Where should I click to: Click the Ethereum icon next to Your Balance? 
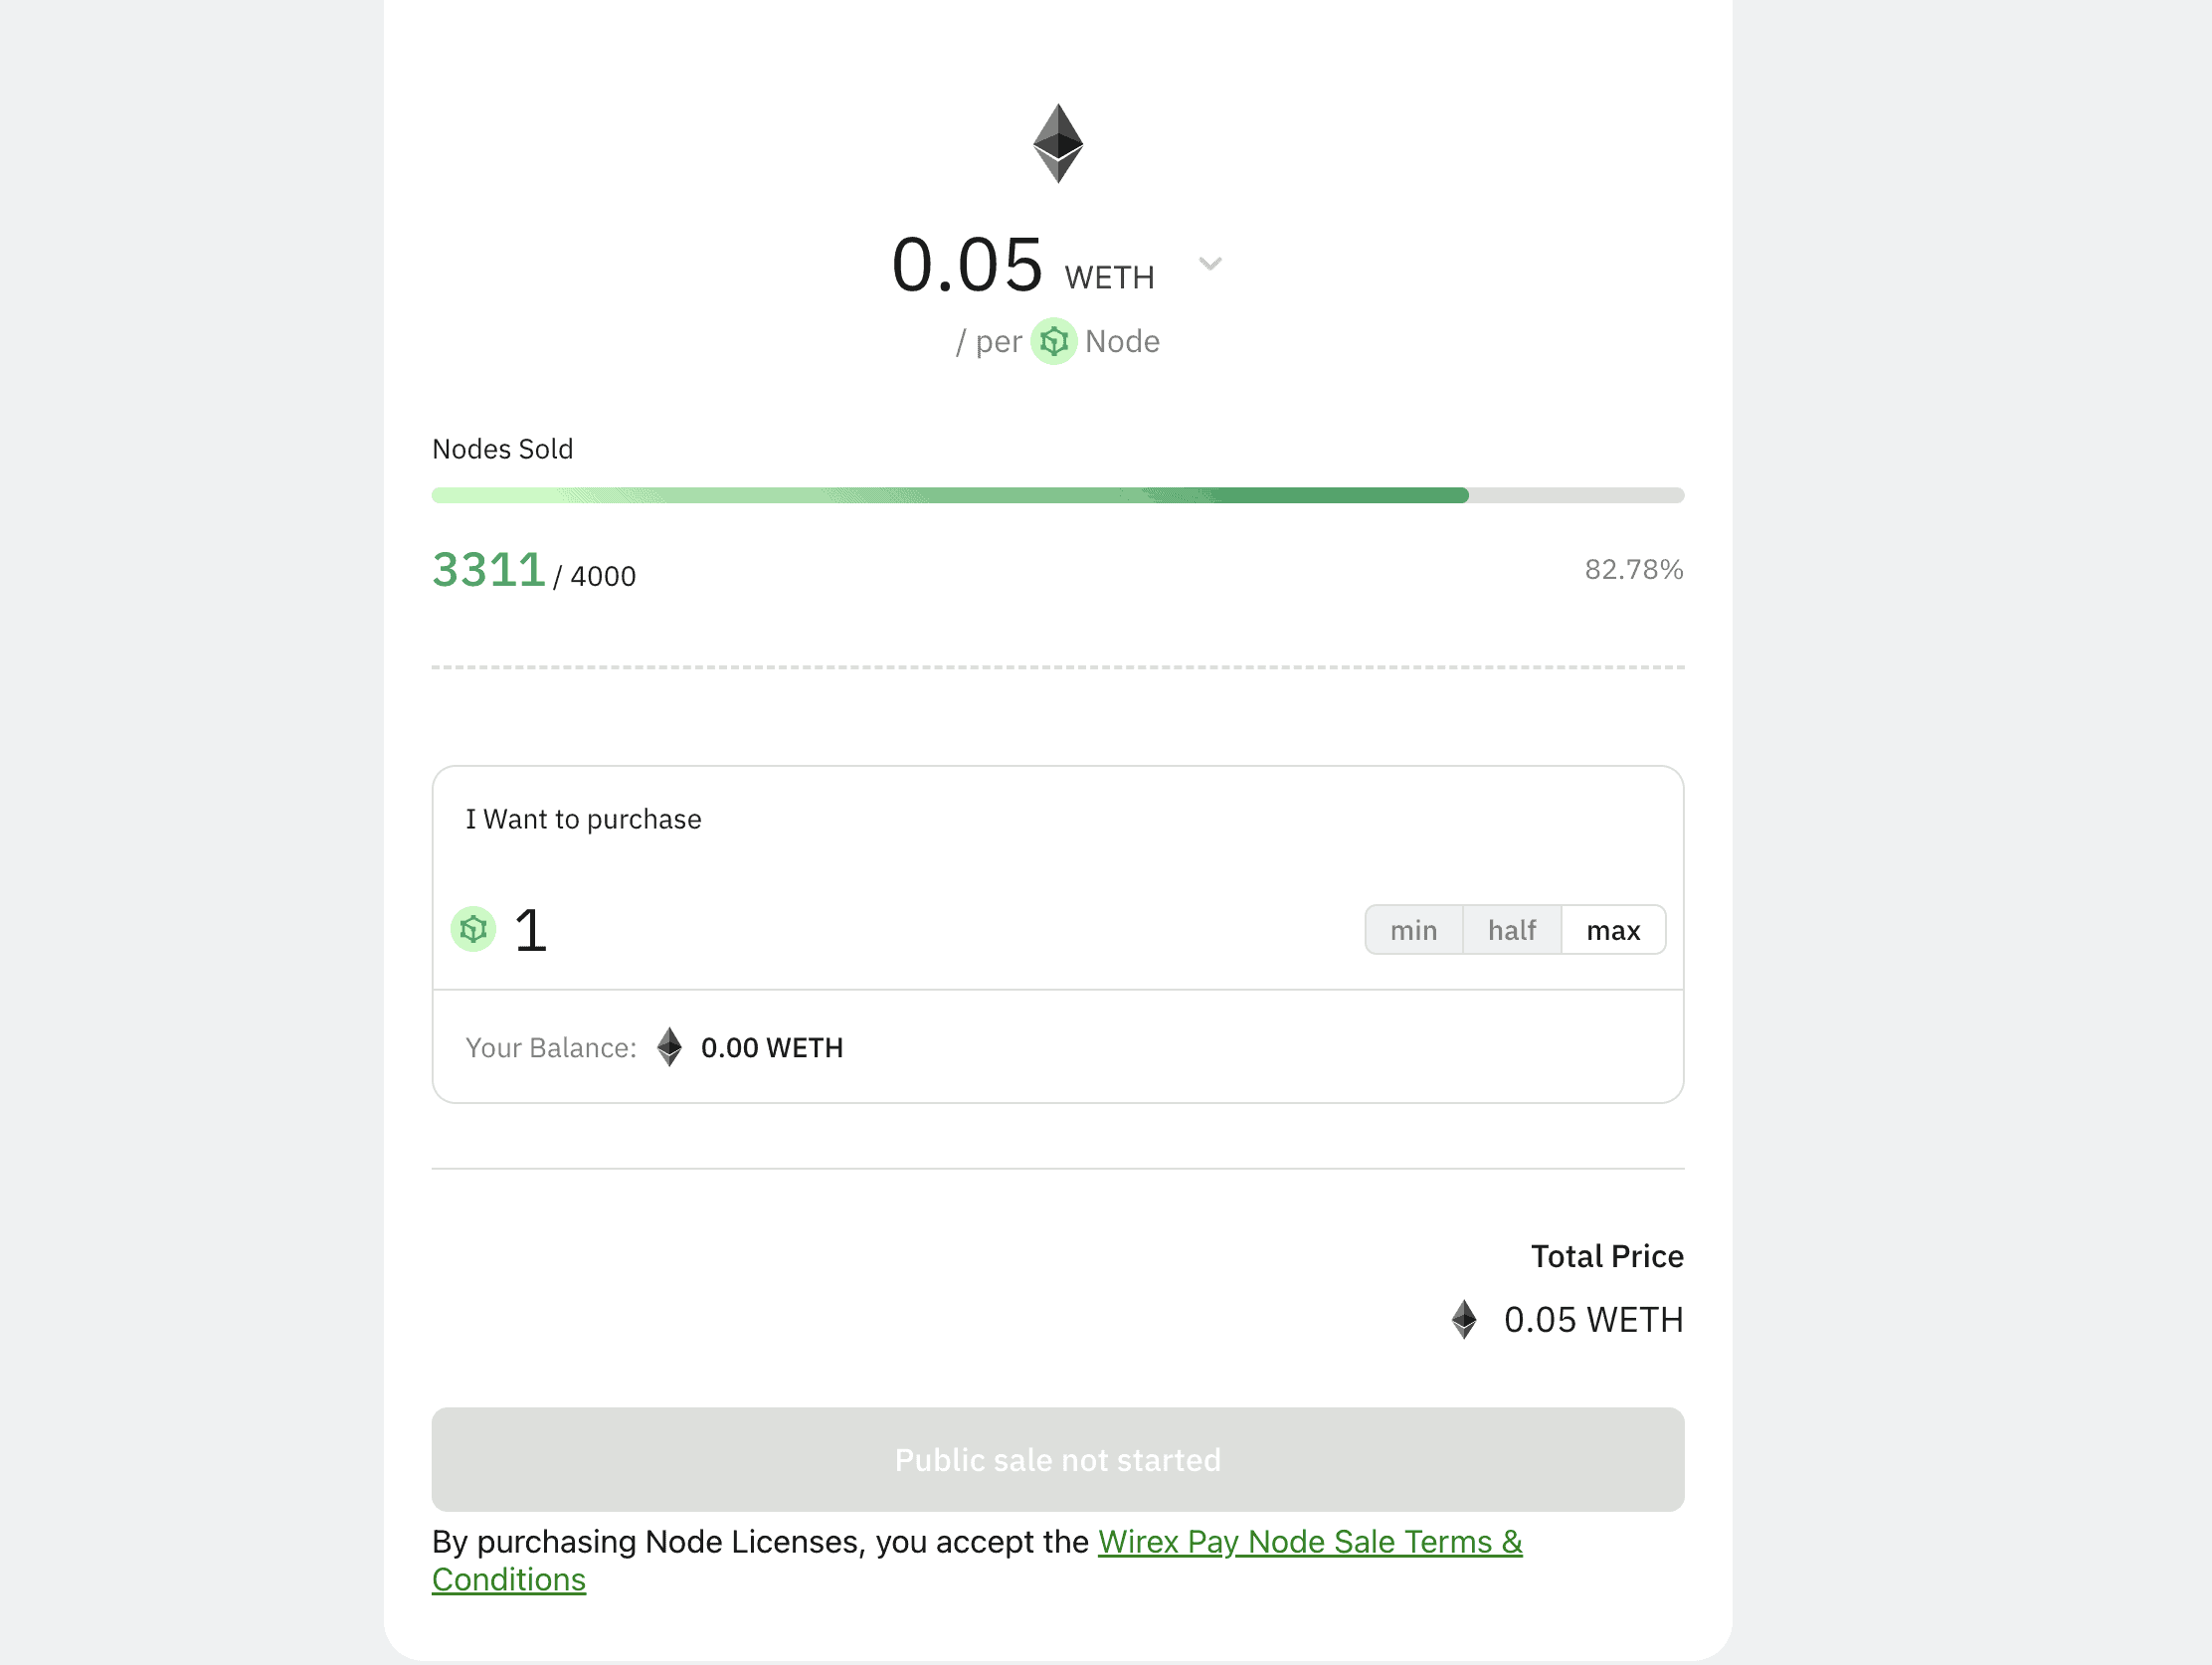pyautogui.click(x=669, y=1047)
